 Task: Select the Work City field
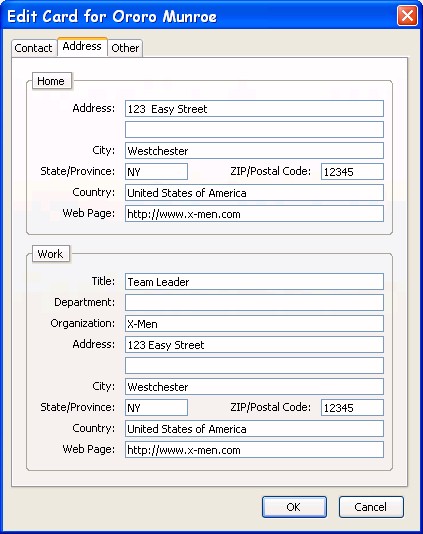254,387
